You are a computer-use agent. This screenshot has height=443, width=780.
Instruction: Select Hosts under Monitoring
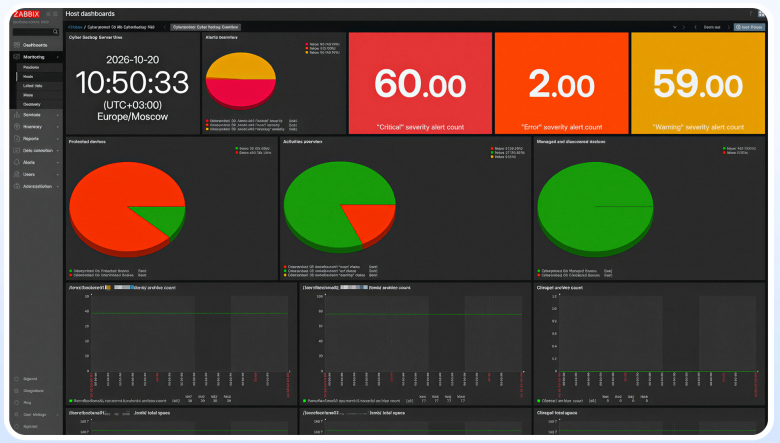coord(28,77)
